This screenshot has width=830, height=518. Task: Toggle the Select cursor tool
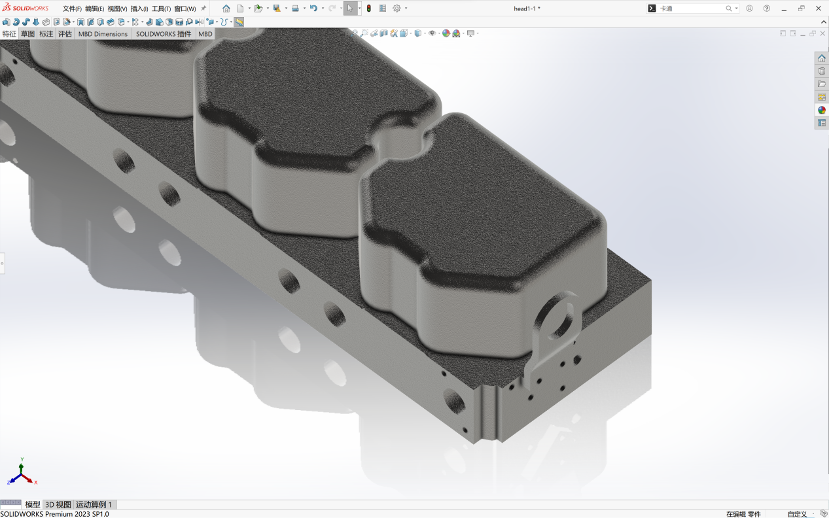tap(349, 8)
